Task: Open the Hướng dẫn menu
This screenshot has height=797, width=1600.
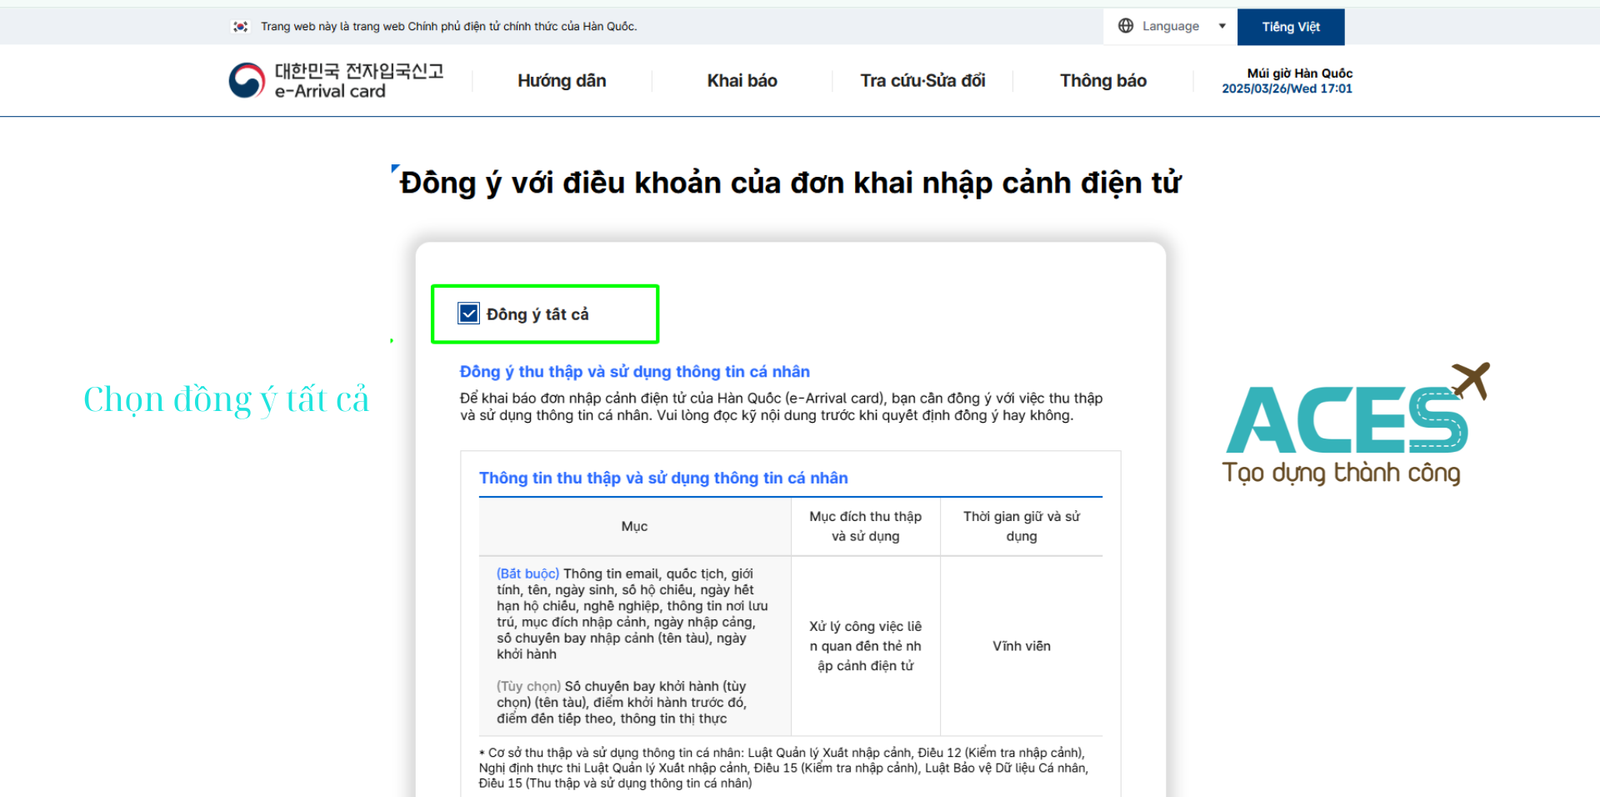Action: [x=562, y=81]
